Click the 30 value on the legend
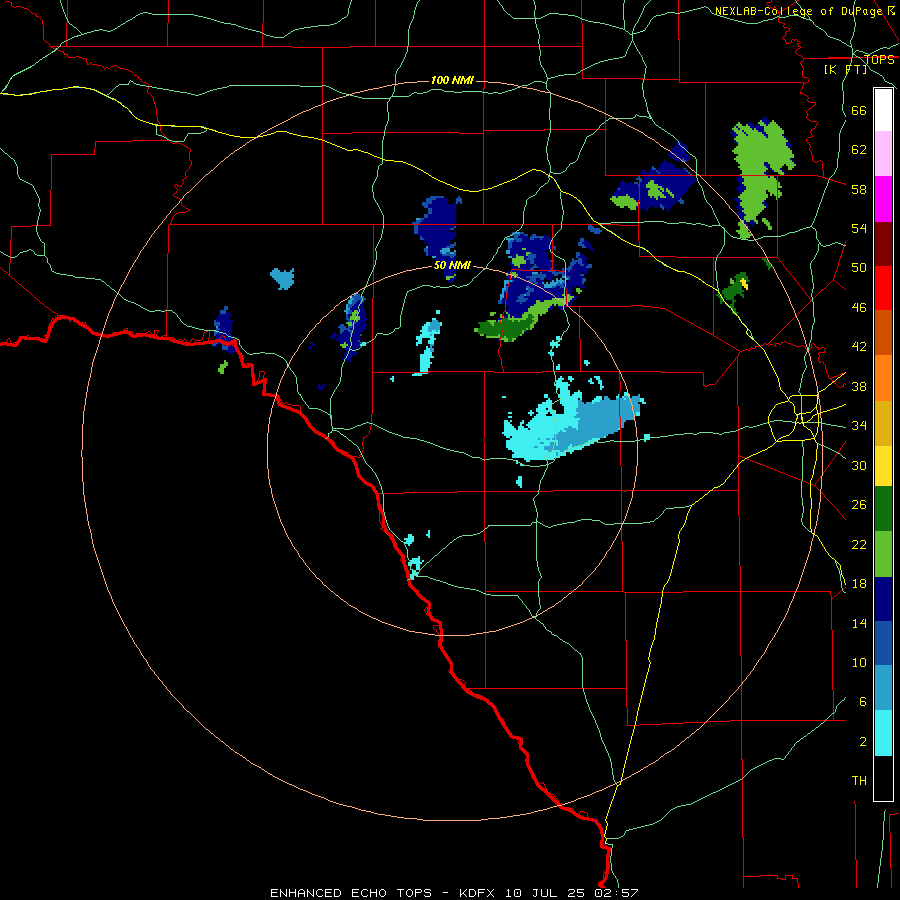900x900 pixels. click(x=859, y=465)
